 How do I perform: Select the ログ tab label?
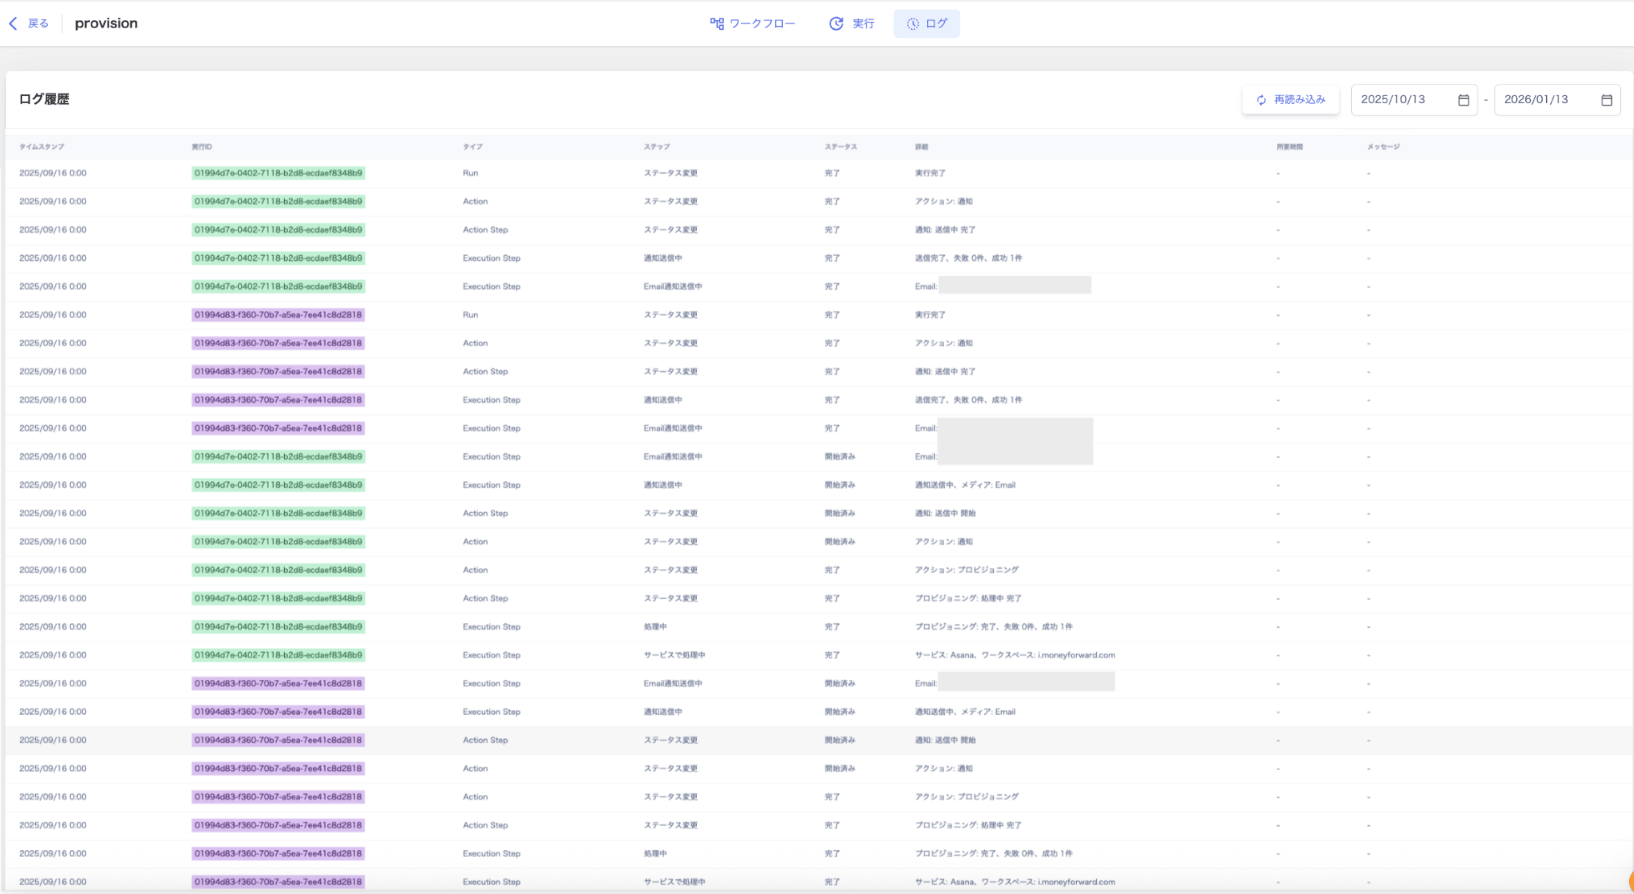936,23
